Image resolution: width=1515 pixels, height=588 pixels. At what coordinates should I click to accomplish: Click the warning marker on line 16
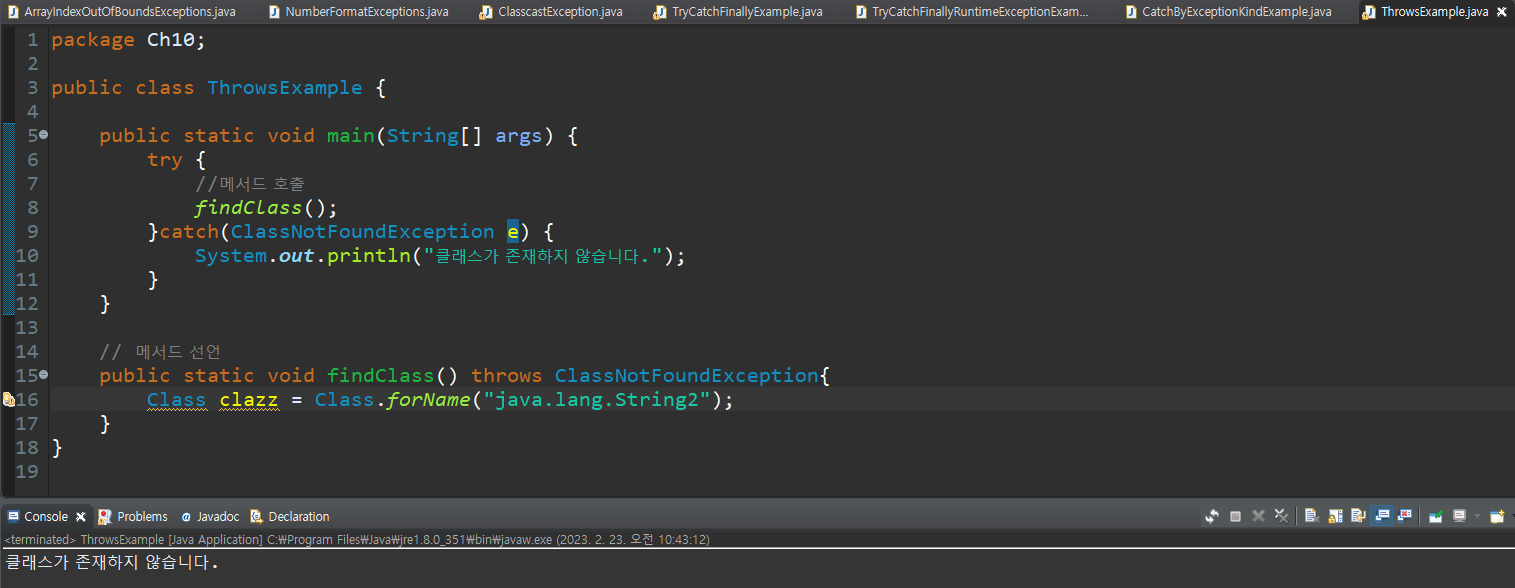[x=8, y=400]
